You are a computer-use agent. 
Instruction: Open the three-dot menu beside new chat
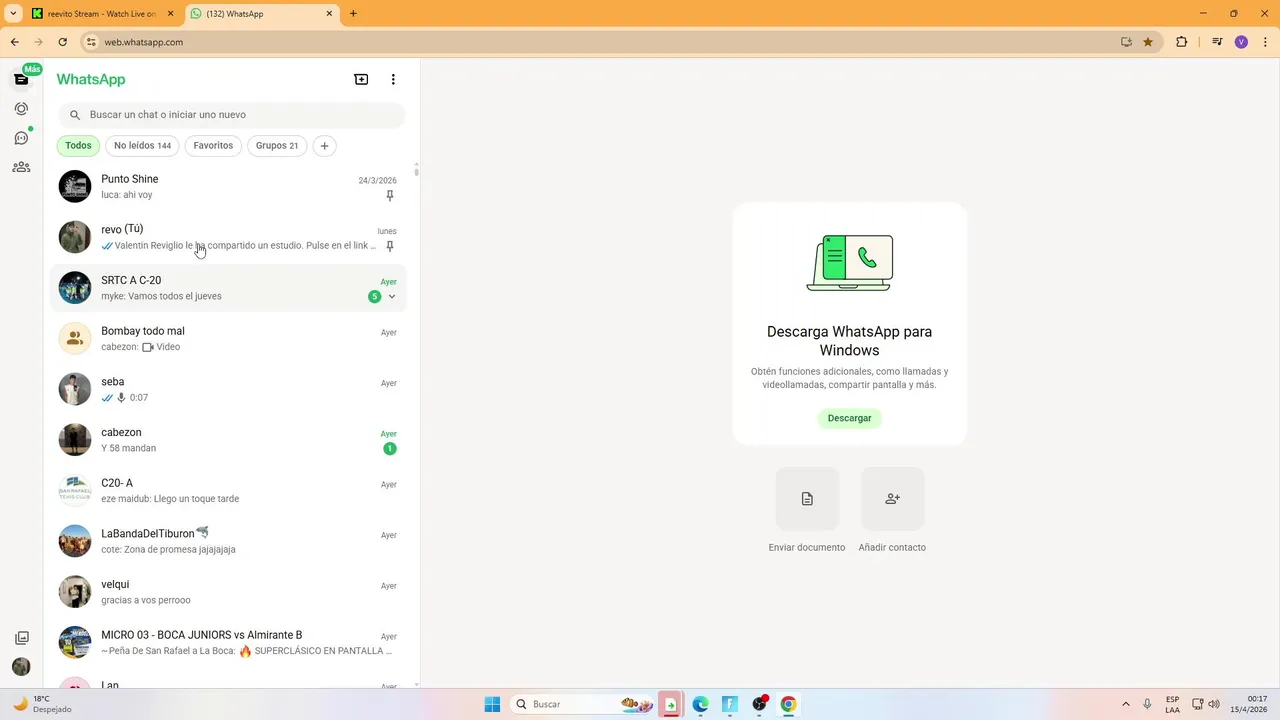click(393, 79)
